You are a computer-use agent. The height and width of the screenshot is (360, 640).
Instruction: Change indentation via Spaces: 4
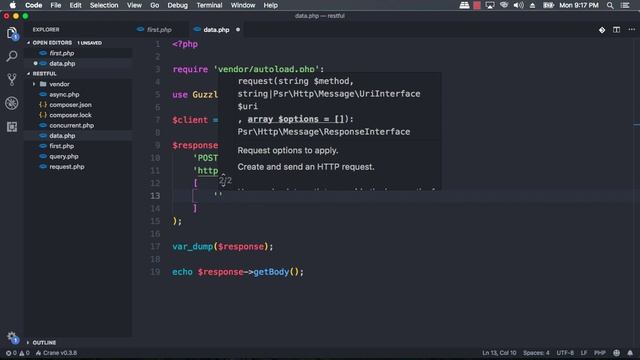[536, 353]
